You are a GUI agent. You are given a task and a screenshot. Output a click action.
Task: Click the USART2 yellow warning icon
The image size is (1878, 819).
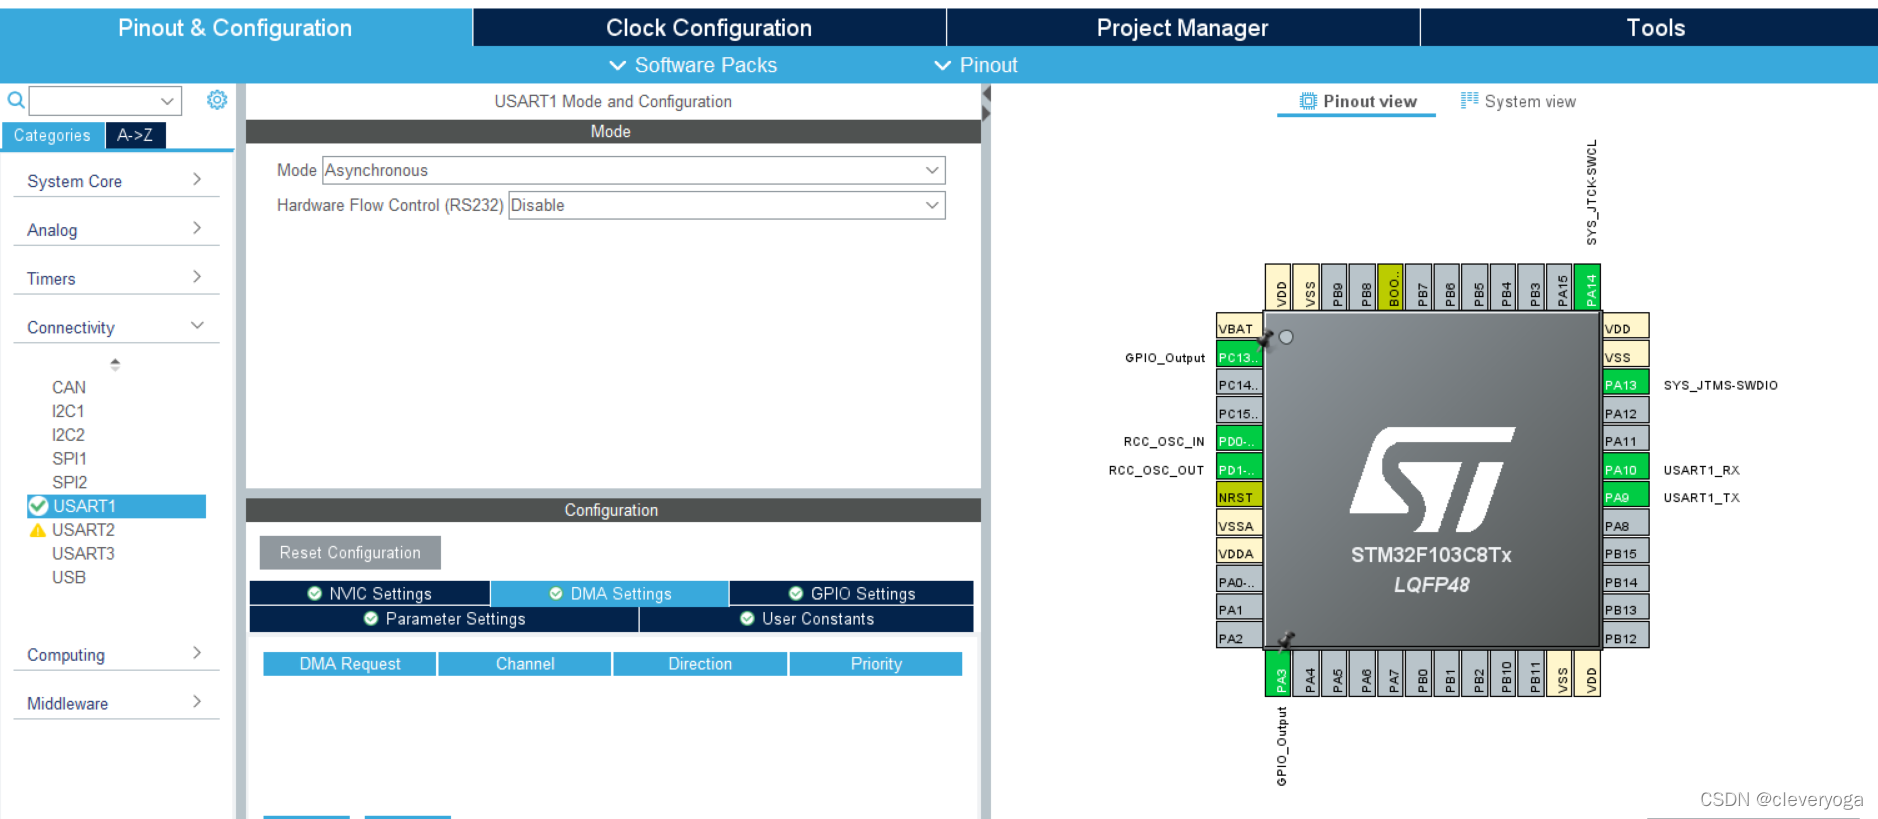(x=38, y=530)
